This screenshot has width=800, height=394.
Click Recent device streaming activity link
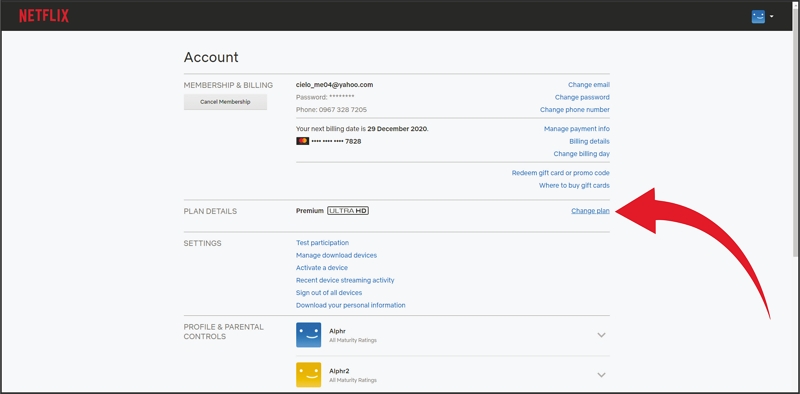click(345, 280)
